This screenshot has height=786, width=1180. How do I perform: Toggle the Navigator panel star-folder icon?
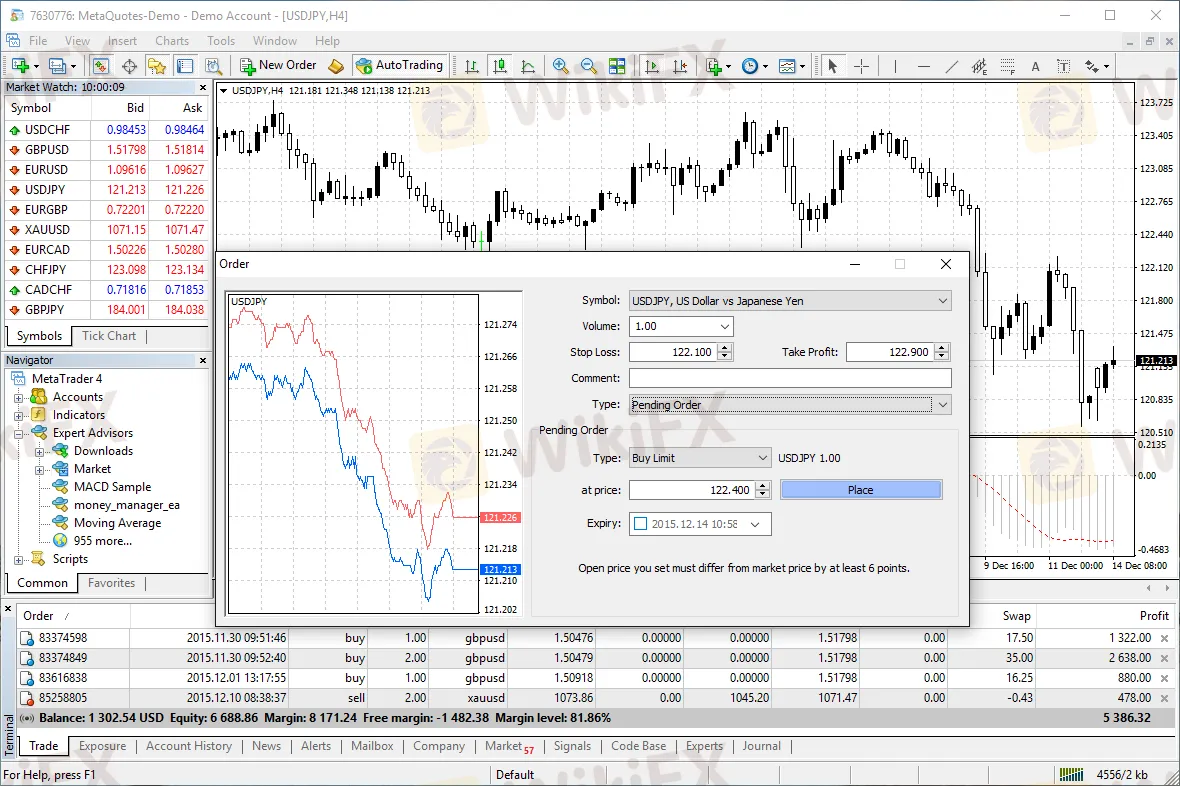coord(157,66)
